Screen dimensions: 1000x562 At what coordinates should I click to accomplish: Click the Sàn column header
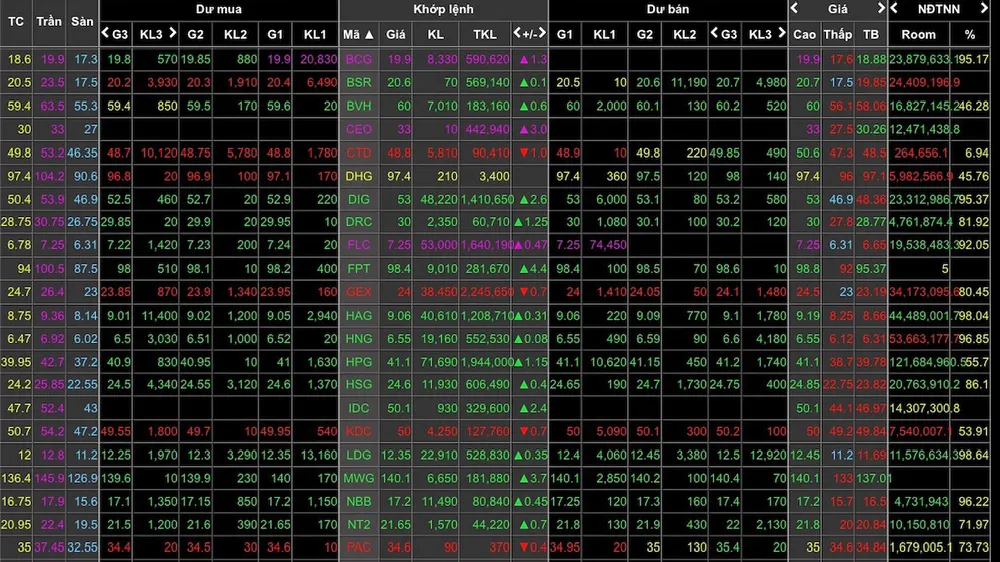tap(82, 22)
